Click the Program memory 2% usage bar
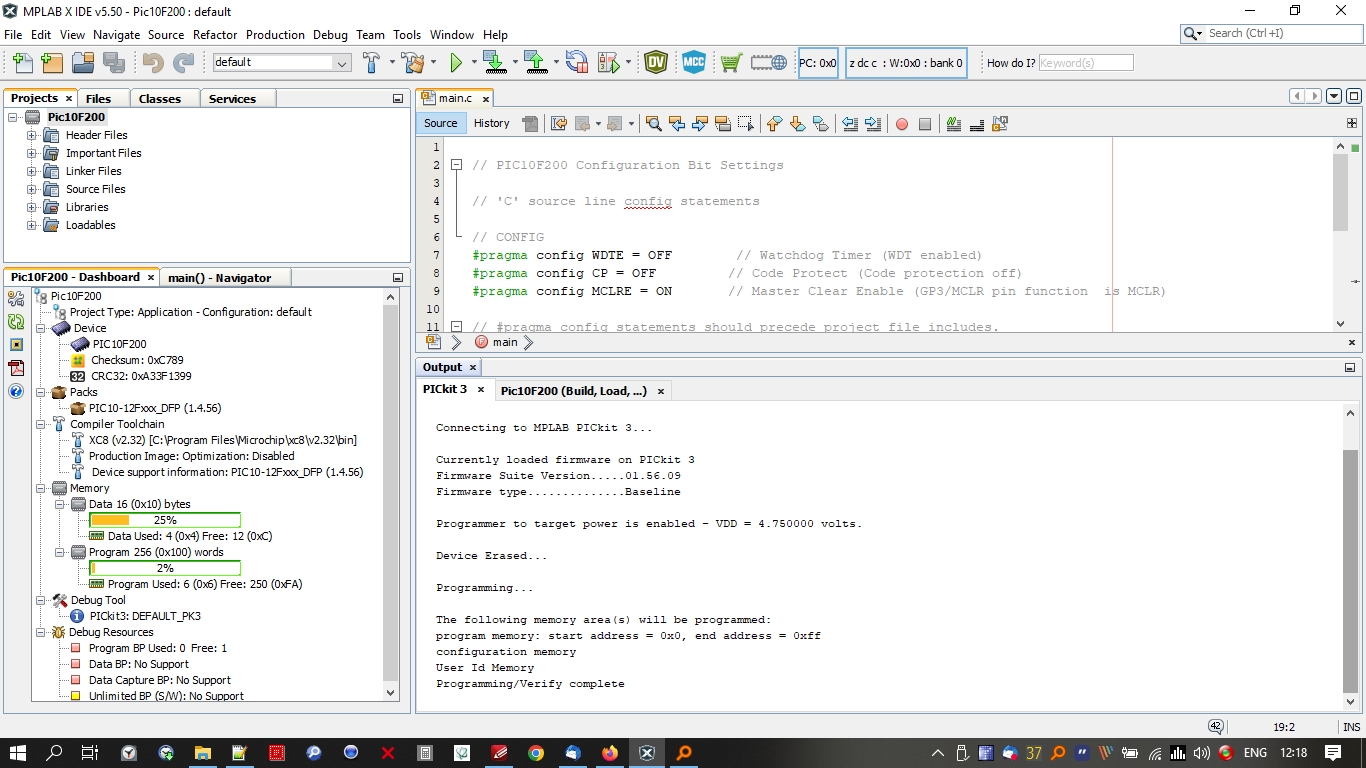Viewport: 1366px width, 768px height. click(x=165, y=568)
